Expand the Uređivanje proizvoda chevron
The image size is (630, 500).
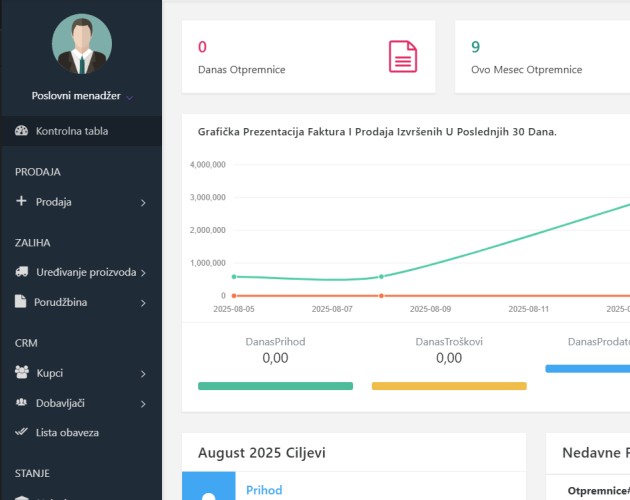(x=143, y=273)
